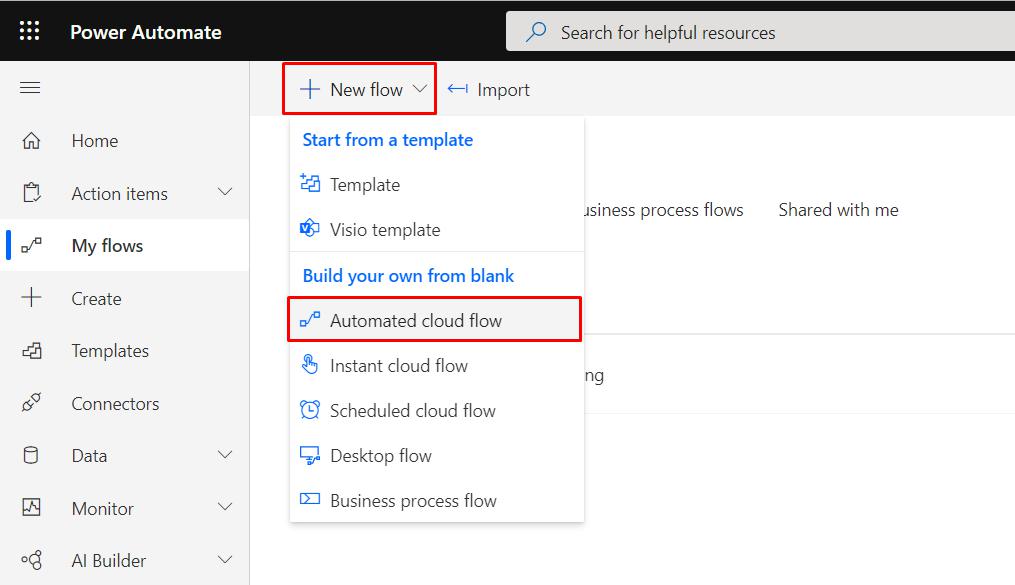Choose Template from the dropdown
This screenshot has height=585, width=1015.
(x=437, y=184)
